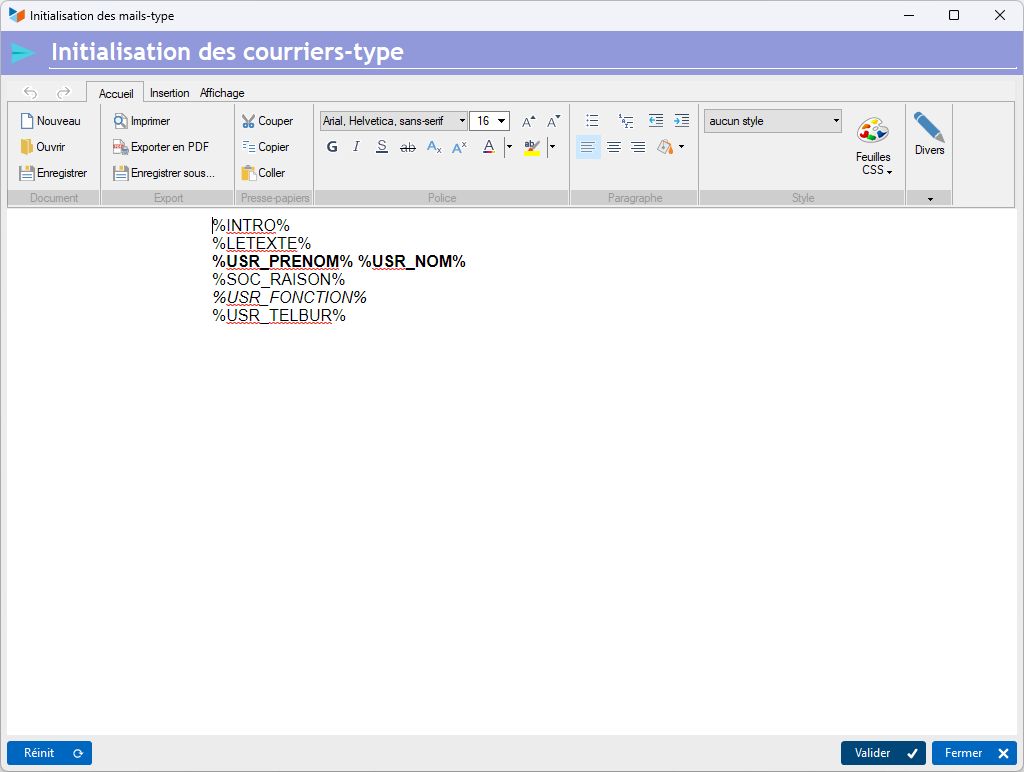Screen dimensions: 1024x772
Task: Insert a bulleted list
Action: click(592, 121)
